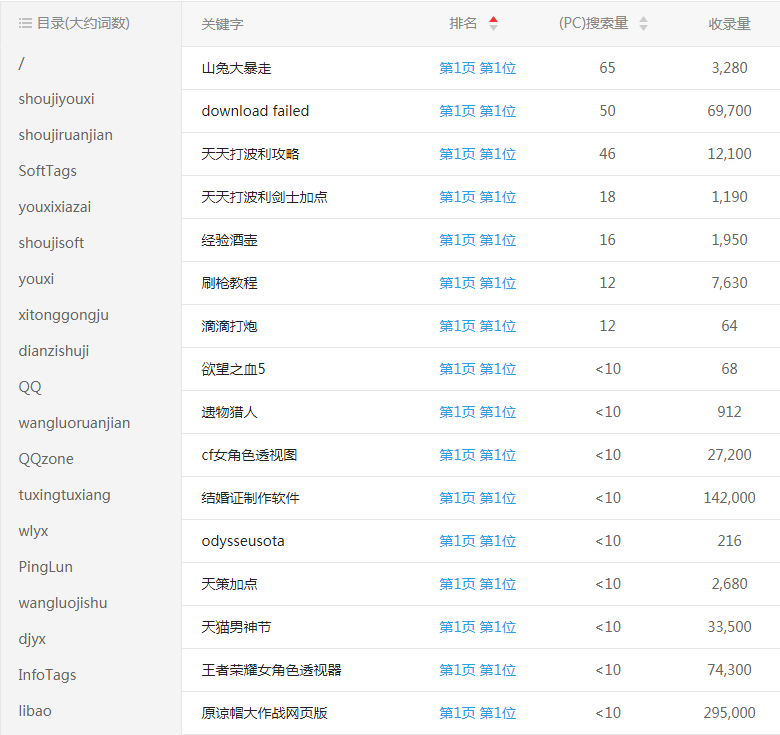Select the wangluoruanjian directory
This screenshot has width=780, height=735.
pos(74,423)
